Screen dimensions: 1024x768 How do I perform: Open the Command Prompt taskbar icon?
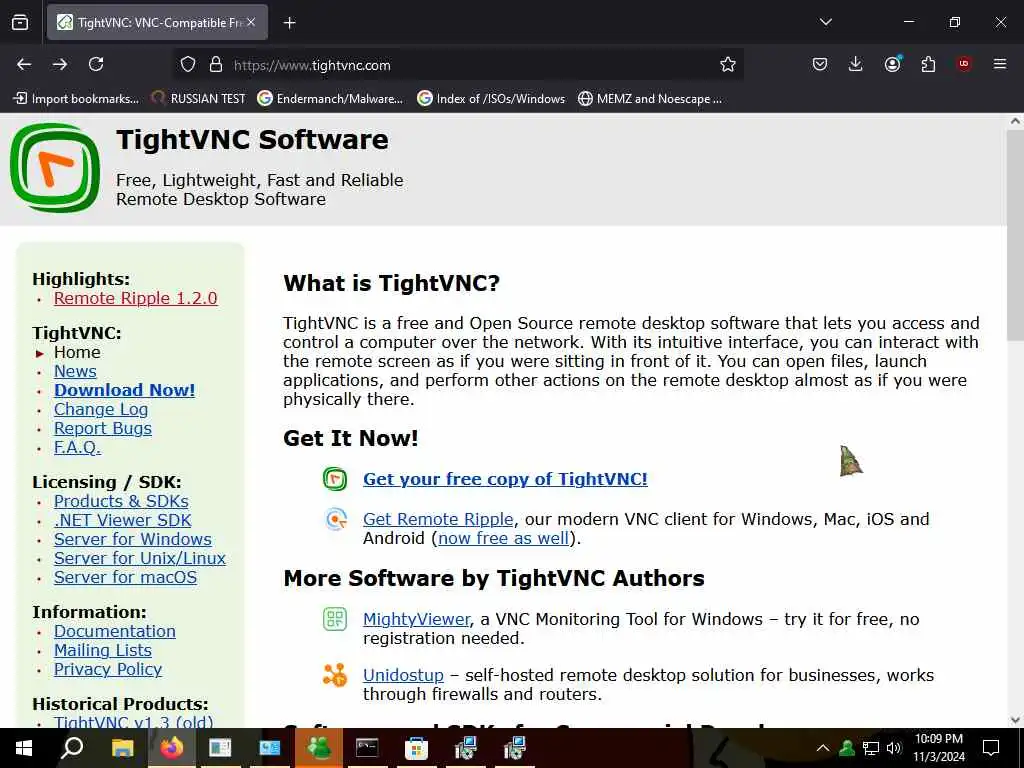[367, 748]
